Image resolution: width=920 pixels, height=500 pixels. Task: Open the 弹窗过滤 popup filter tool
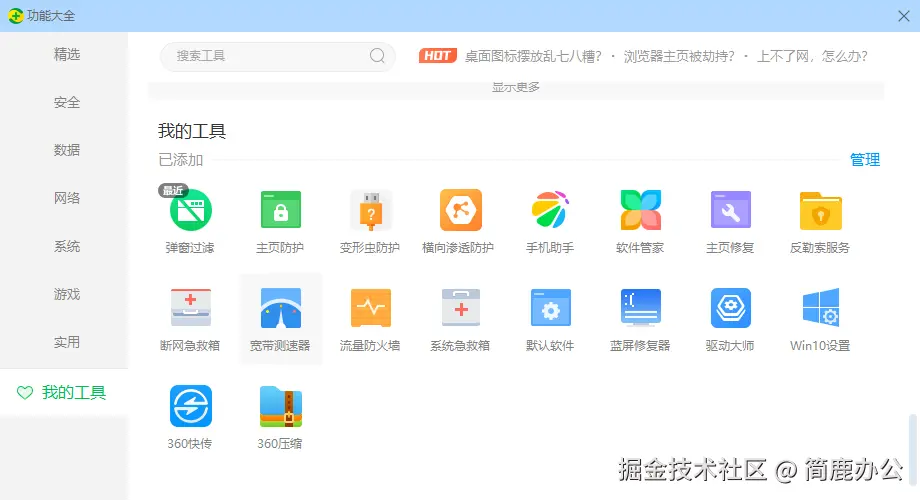[191, 210]
